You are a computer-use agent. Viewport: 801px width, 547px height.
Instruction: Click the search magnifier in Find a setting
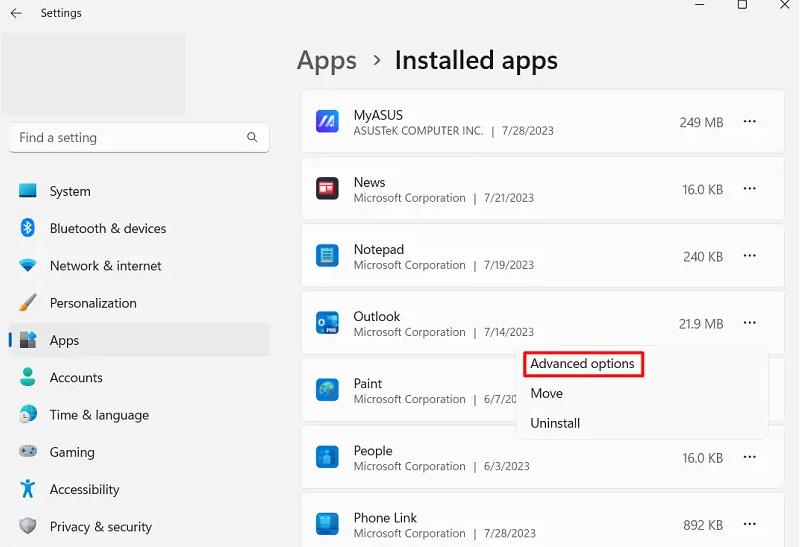(252, 137)
